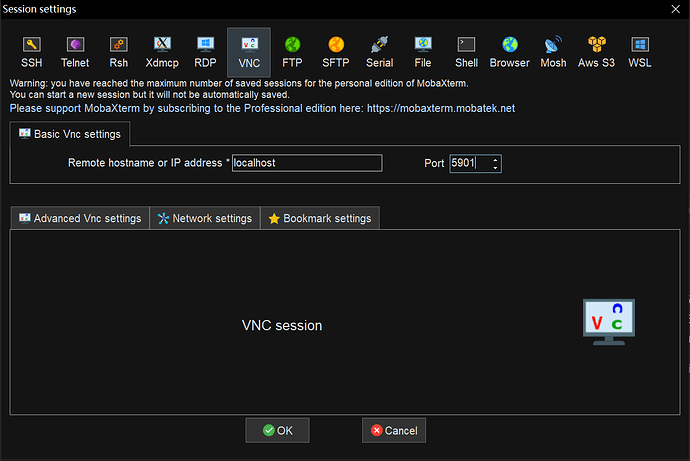Viewport: 690px width, 461px height.
Task: Select the Xdmcp session type
Action: pos(162,52)
